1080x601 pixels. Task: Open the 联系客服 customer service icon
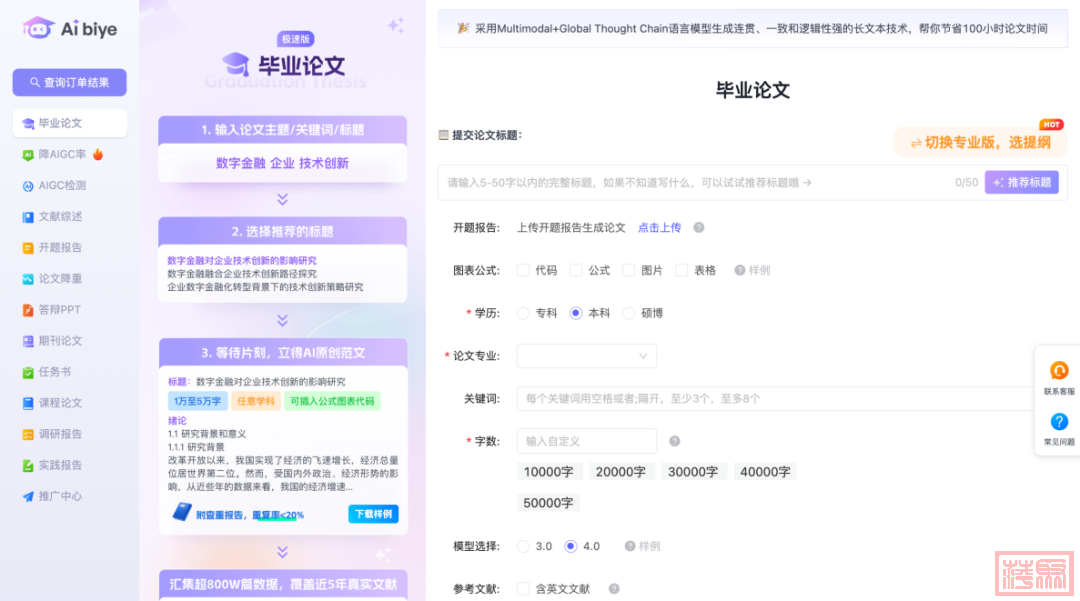pos(1059,371)
